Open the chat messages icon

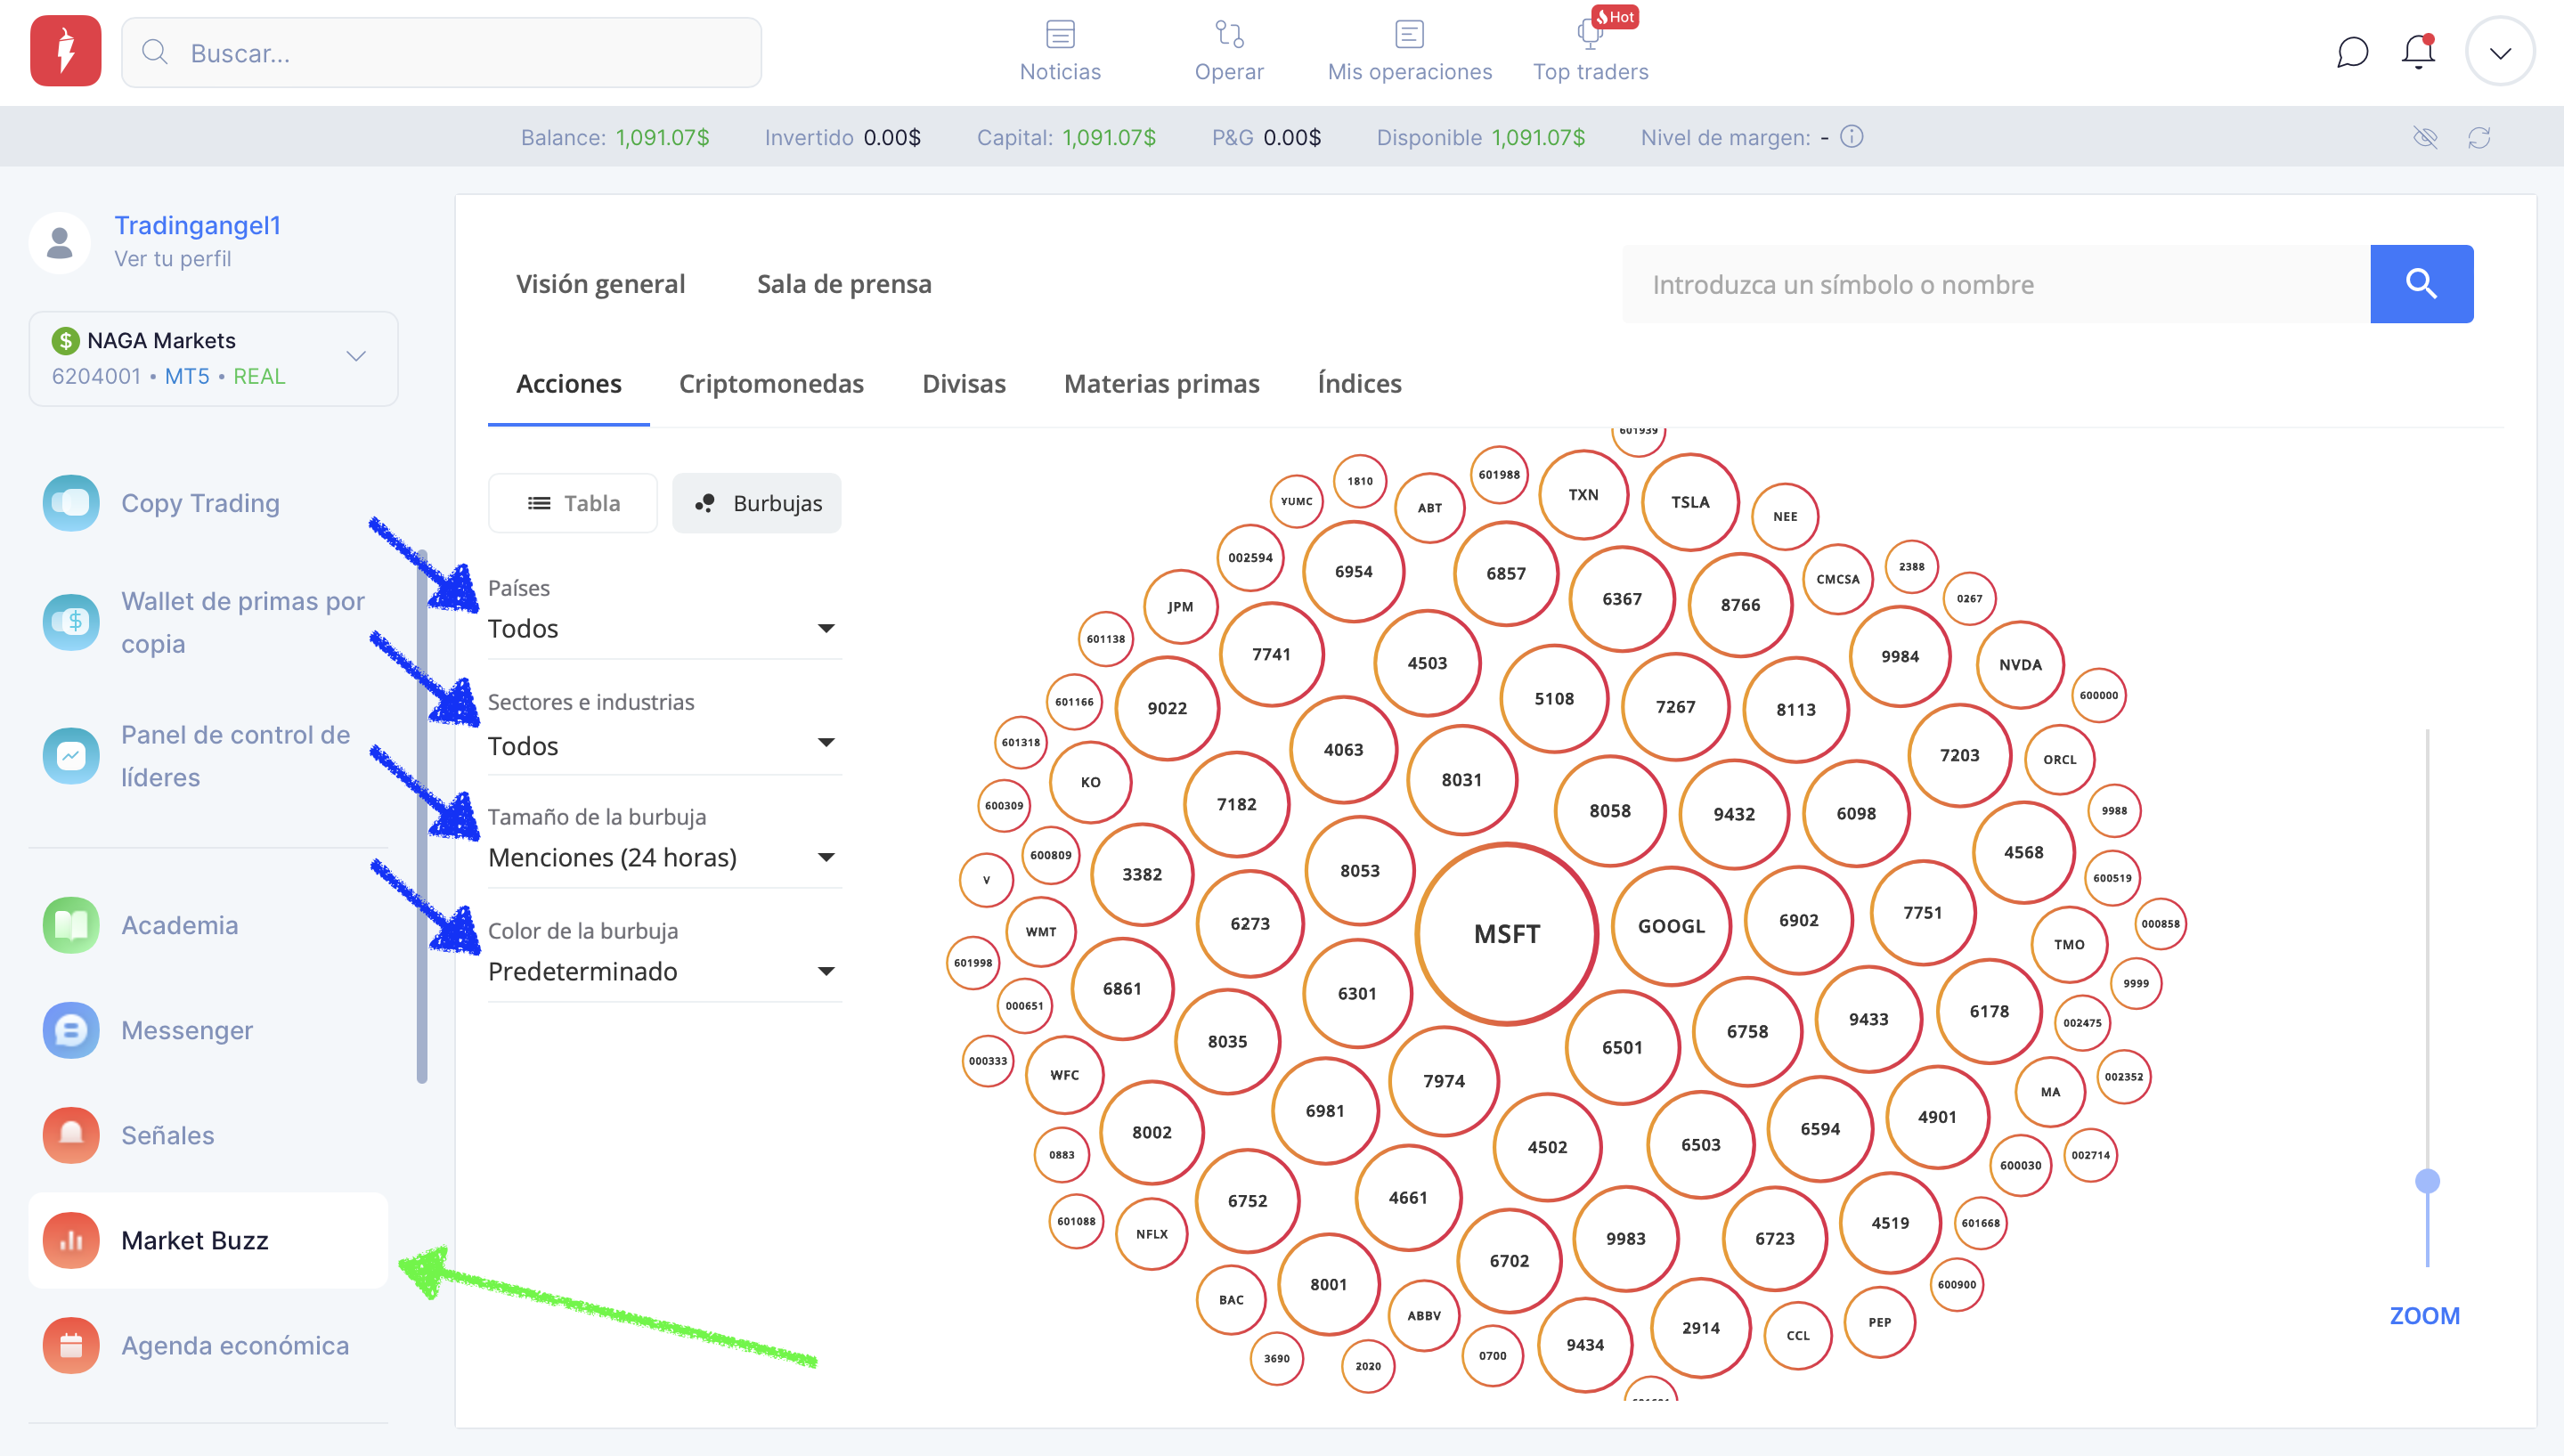[x=2351, y=52]
